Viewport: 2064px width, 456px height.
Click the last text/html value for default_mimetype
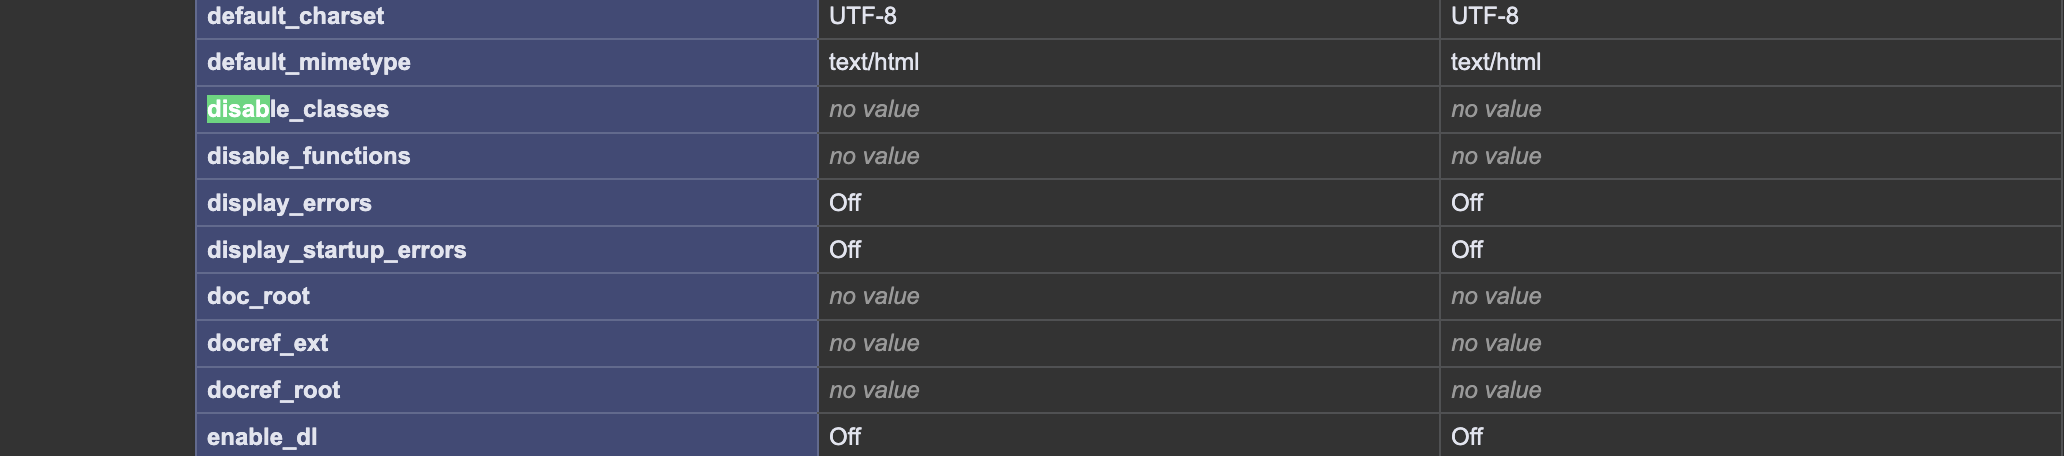1495,62
